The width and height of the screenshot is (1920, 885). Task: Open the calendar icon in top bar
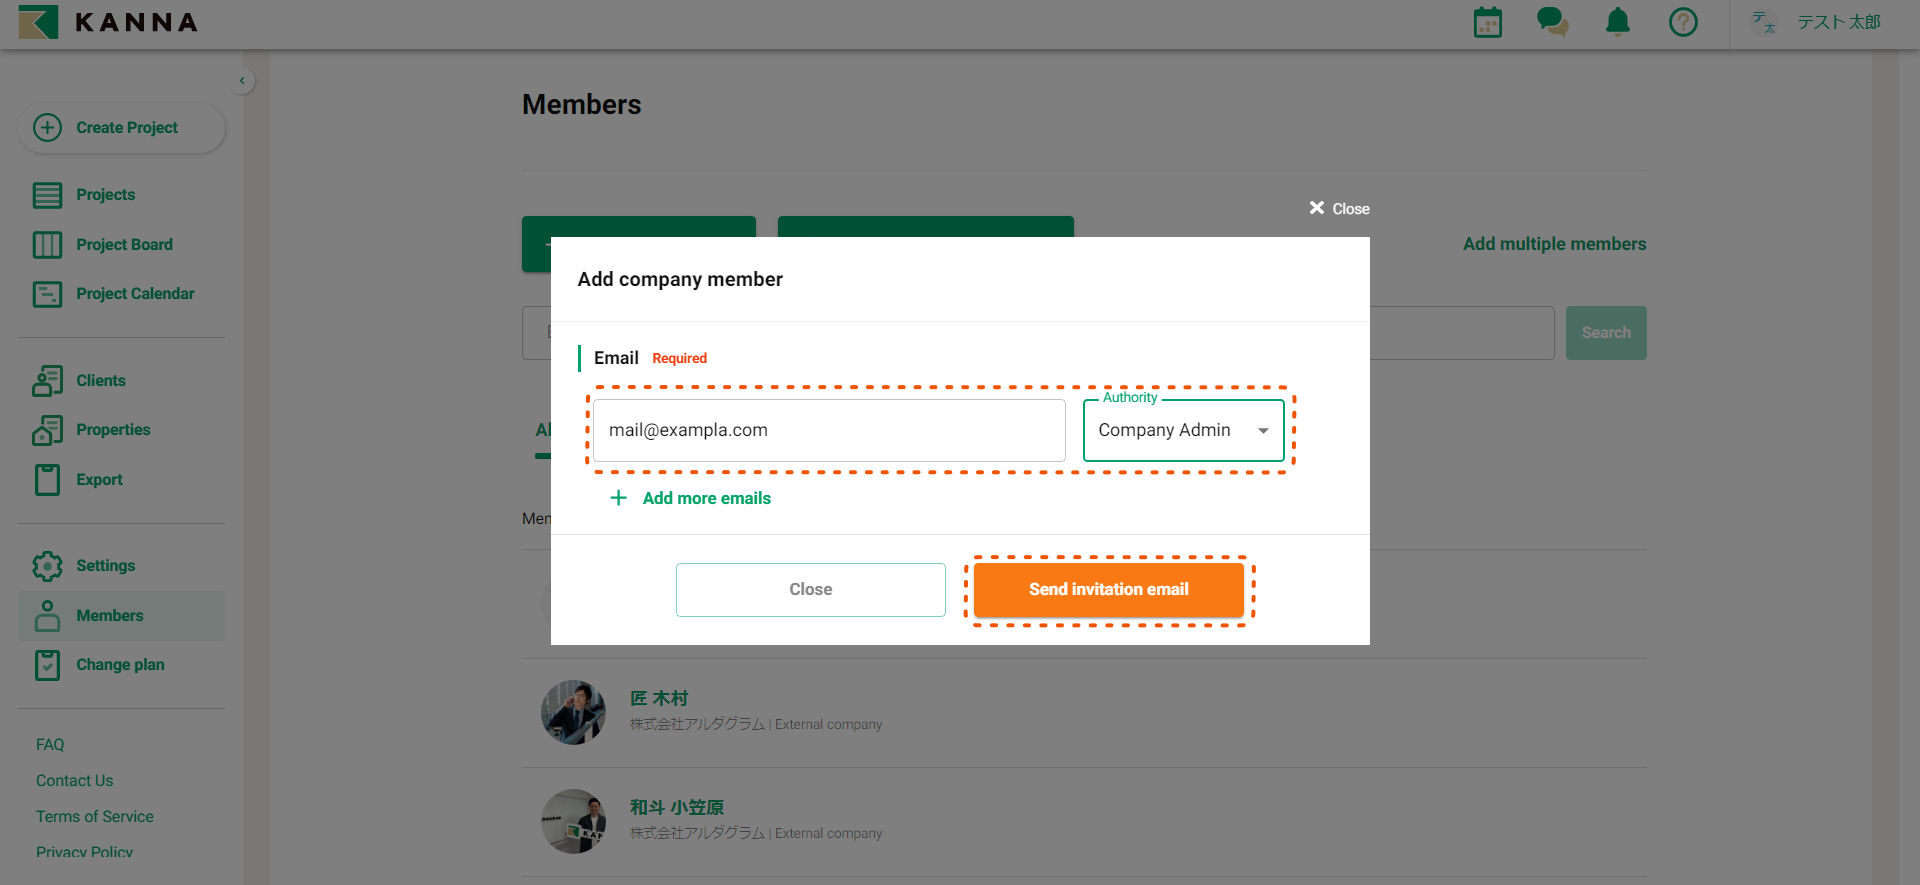(x=1487, y=22)
